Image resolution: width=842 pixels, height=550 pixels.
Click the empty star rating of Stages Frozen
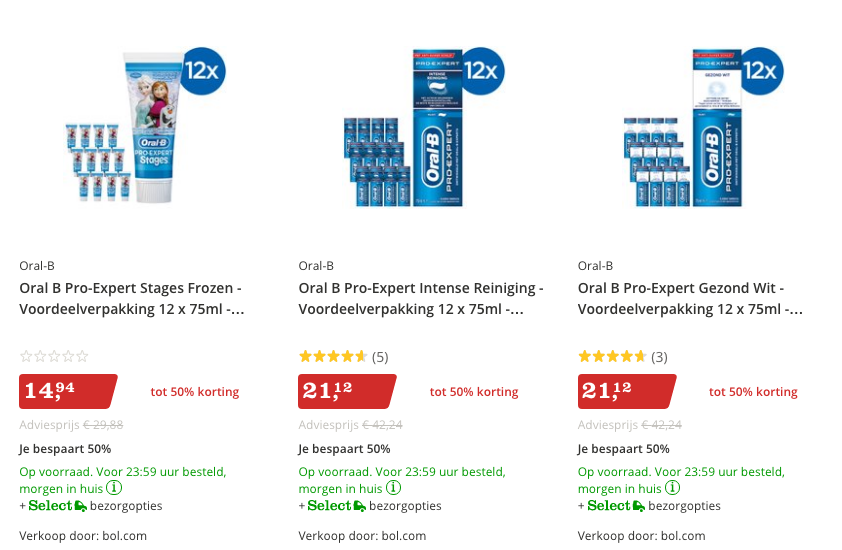(x=54, y=356)
